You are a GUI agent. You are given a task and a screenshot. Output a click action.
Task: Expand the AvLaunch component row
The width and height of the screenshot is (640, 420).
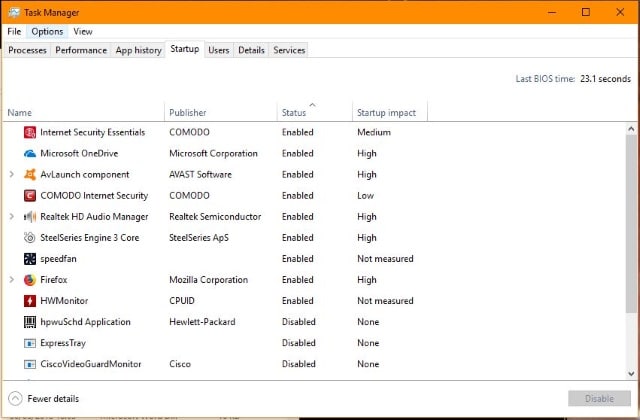(11, 175)
